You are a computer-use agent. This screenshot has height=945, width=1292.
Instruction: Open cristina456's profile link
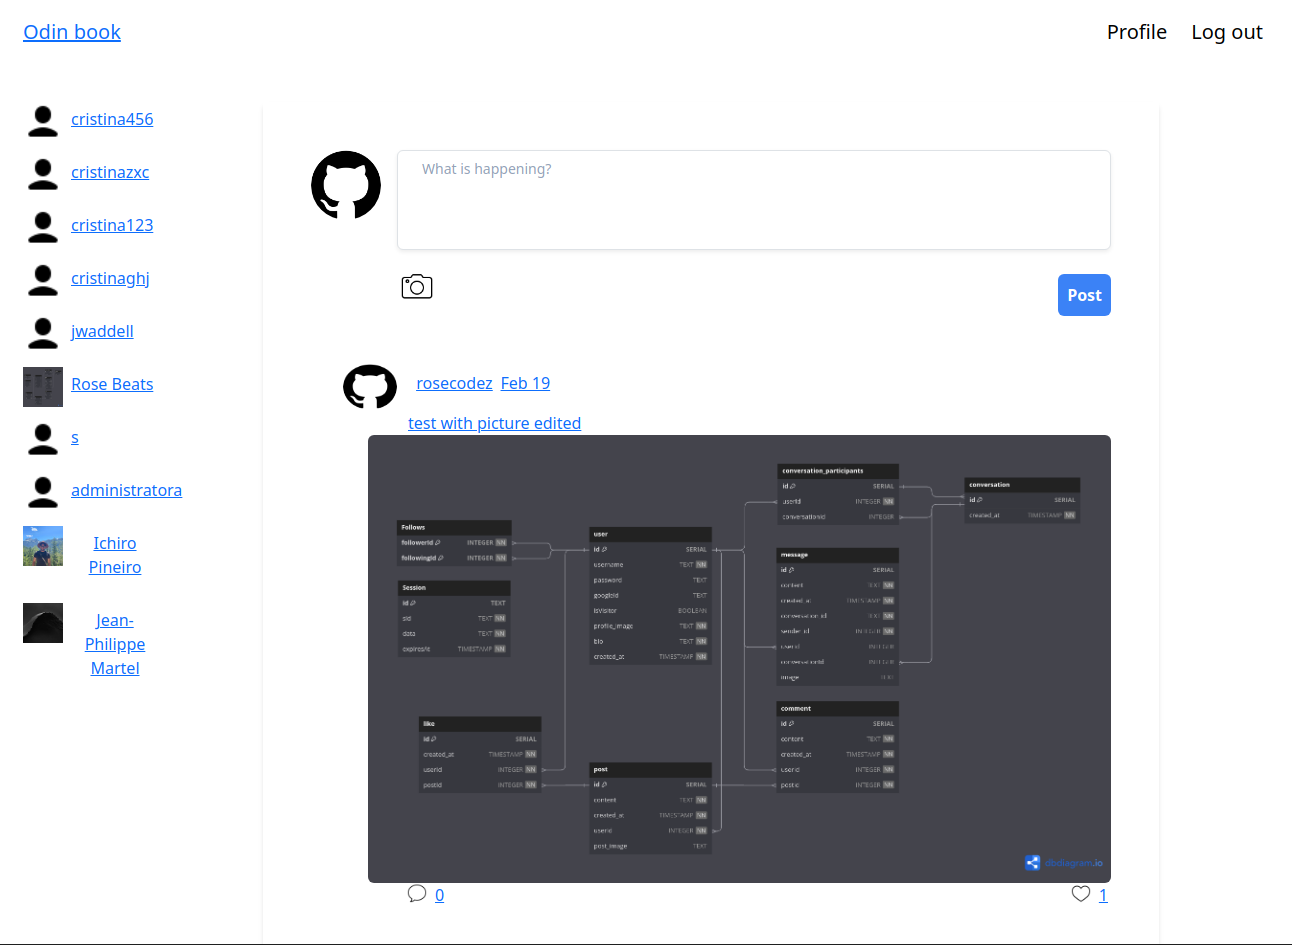[112, 119]
